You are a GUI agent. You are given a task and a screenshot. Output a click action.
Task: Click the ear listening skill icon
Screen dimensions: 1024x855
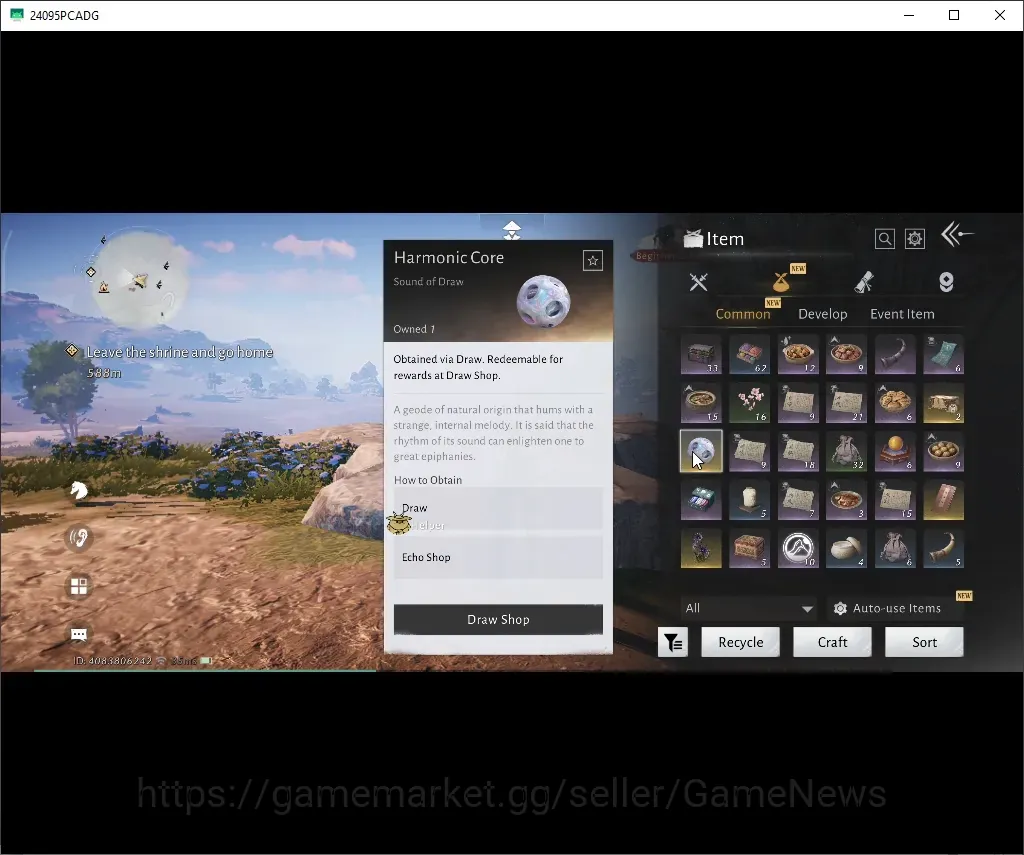[x=79, y=538]
